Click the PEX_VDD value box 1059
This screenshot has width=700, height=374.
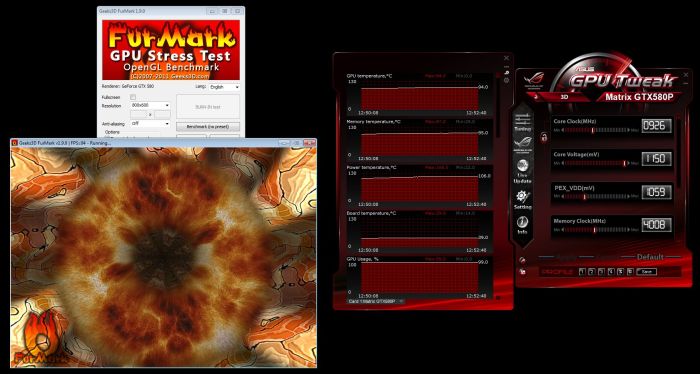[657, 192]
